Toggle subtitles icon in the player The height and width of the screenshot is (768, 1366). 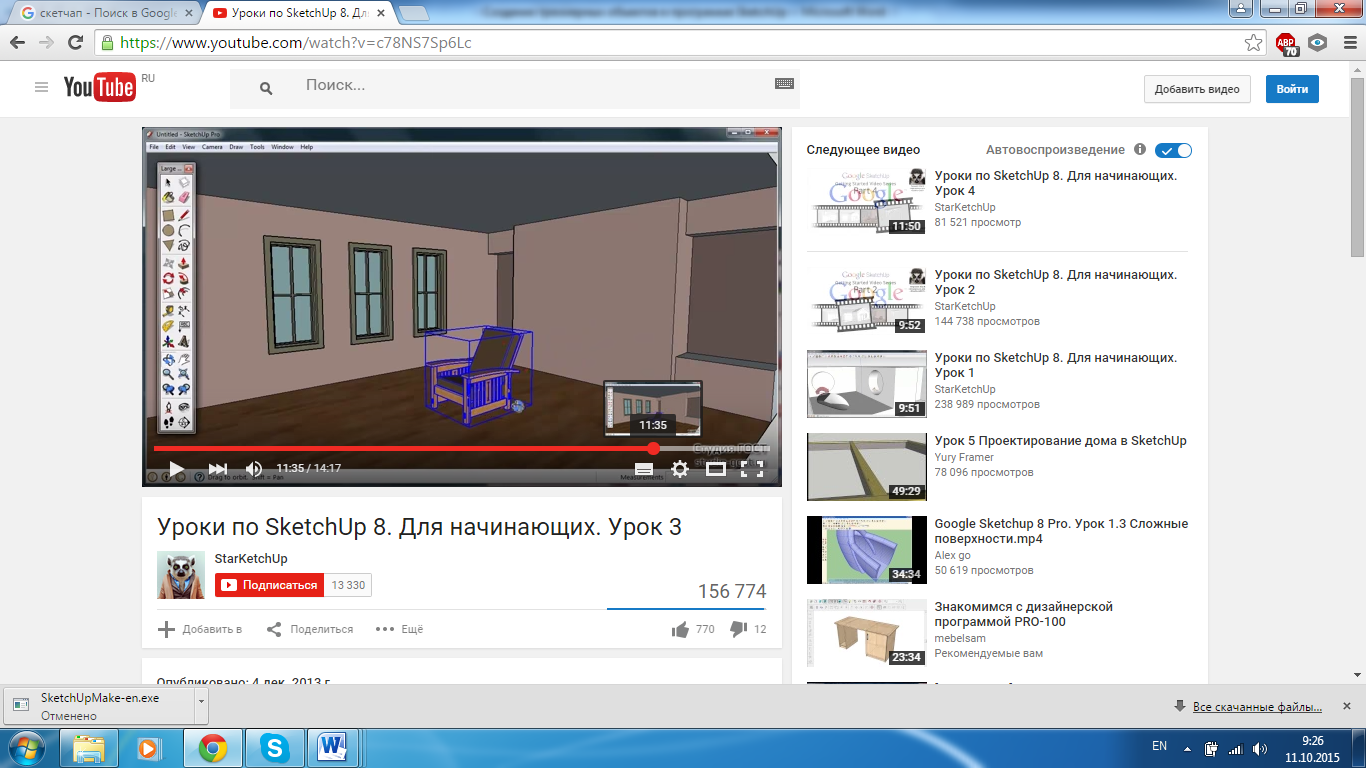pyautogui.click(x=644, y=468)
